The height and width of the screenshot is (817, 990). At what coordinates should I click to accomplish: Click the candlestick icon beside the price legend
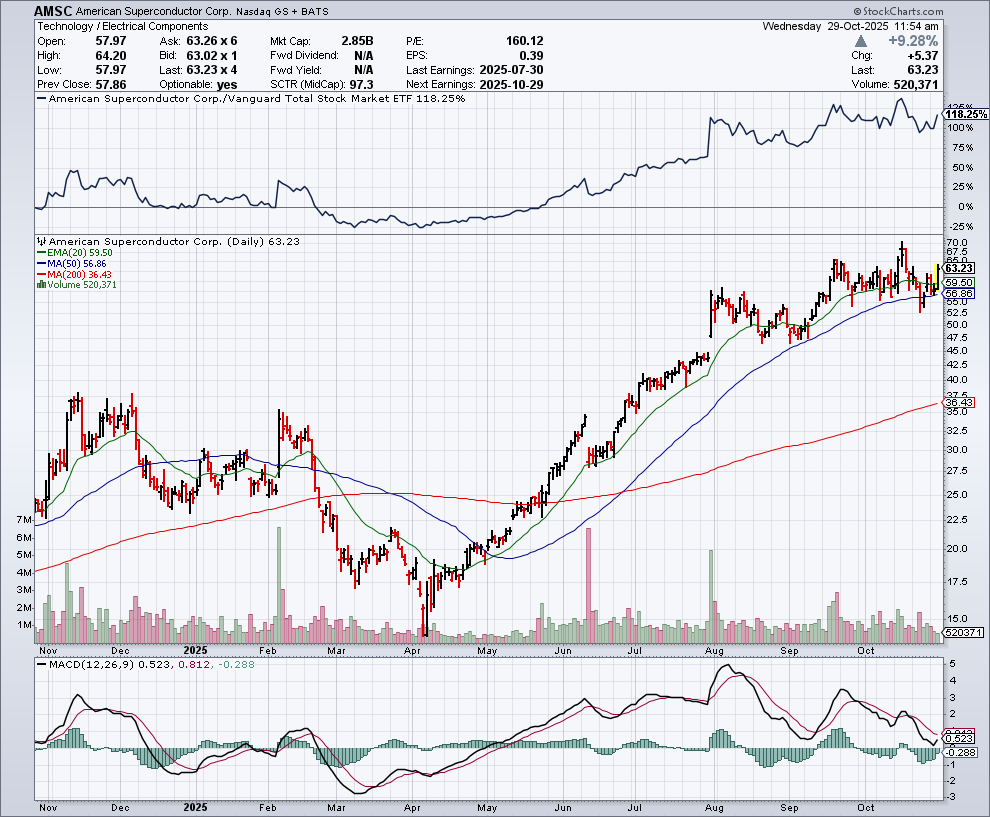tap(41, 242)
